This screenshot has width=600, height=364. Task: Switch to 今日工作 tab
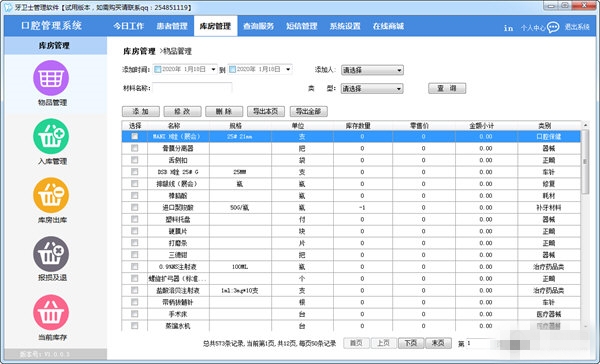129,26
